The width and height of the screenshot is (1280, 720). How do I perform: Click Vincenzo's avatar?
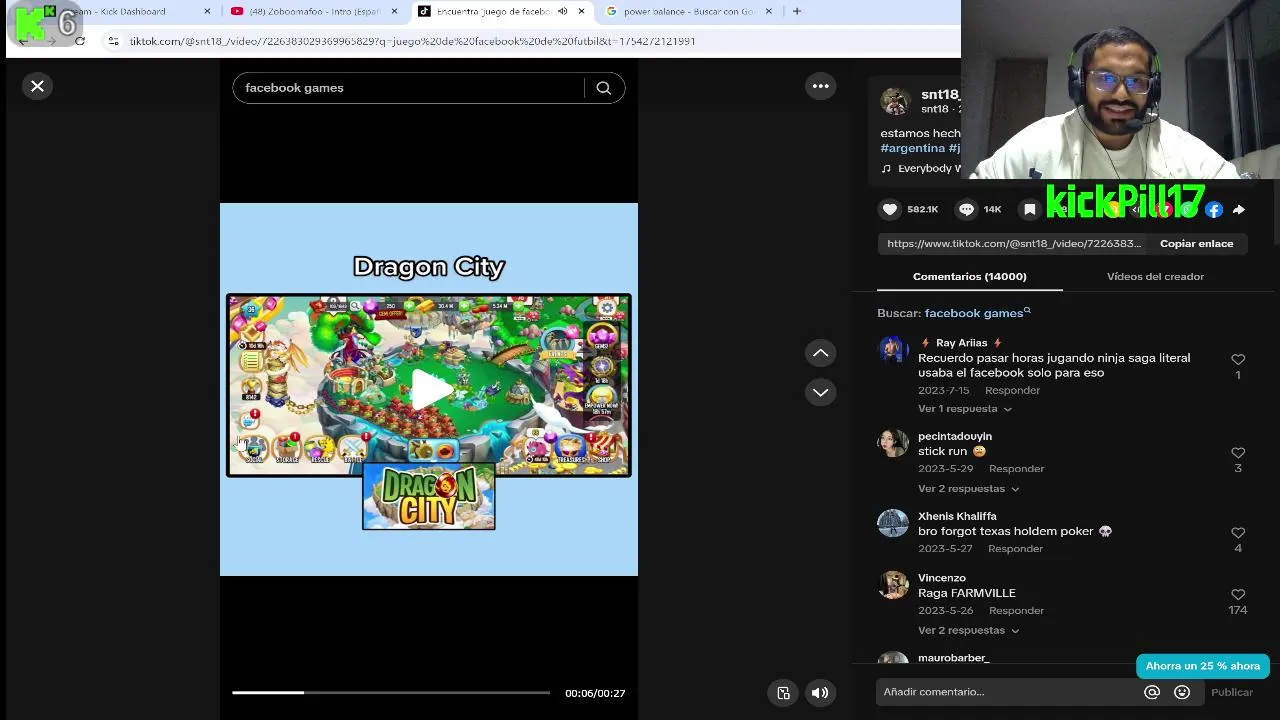893,585
